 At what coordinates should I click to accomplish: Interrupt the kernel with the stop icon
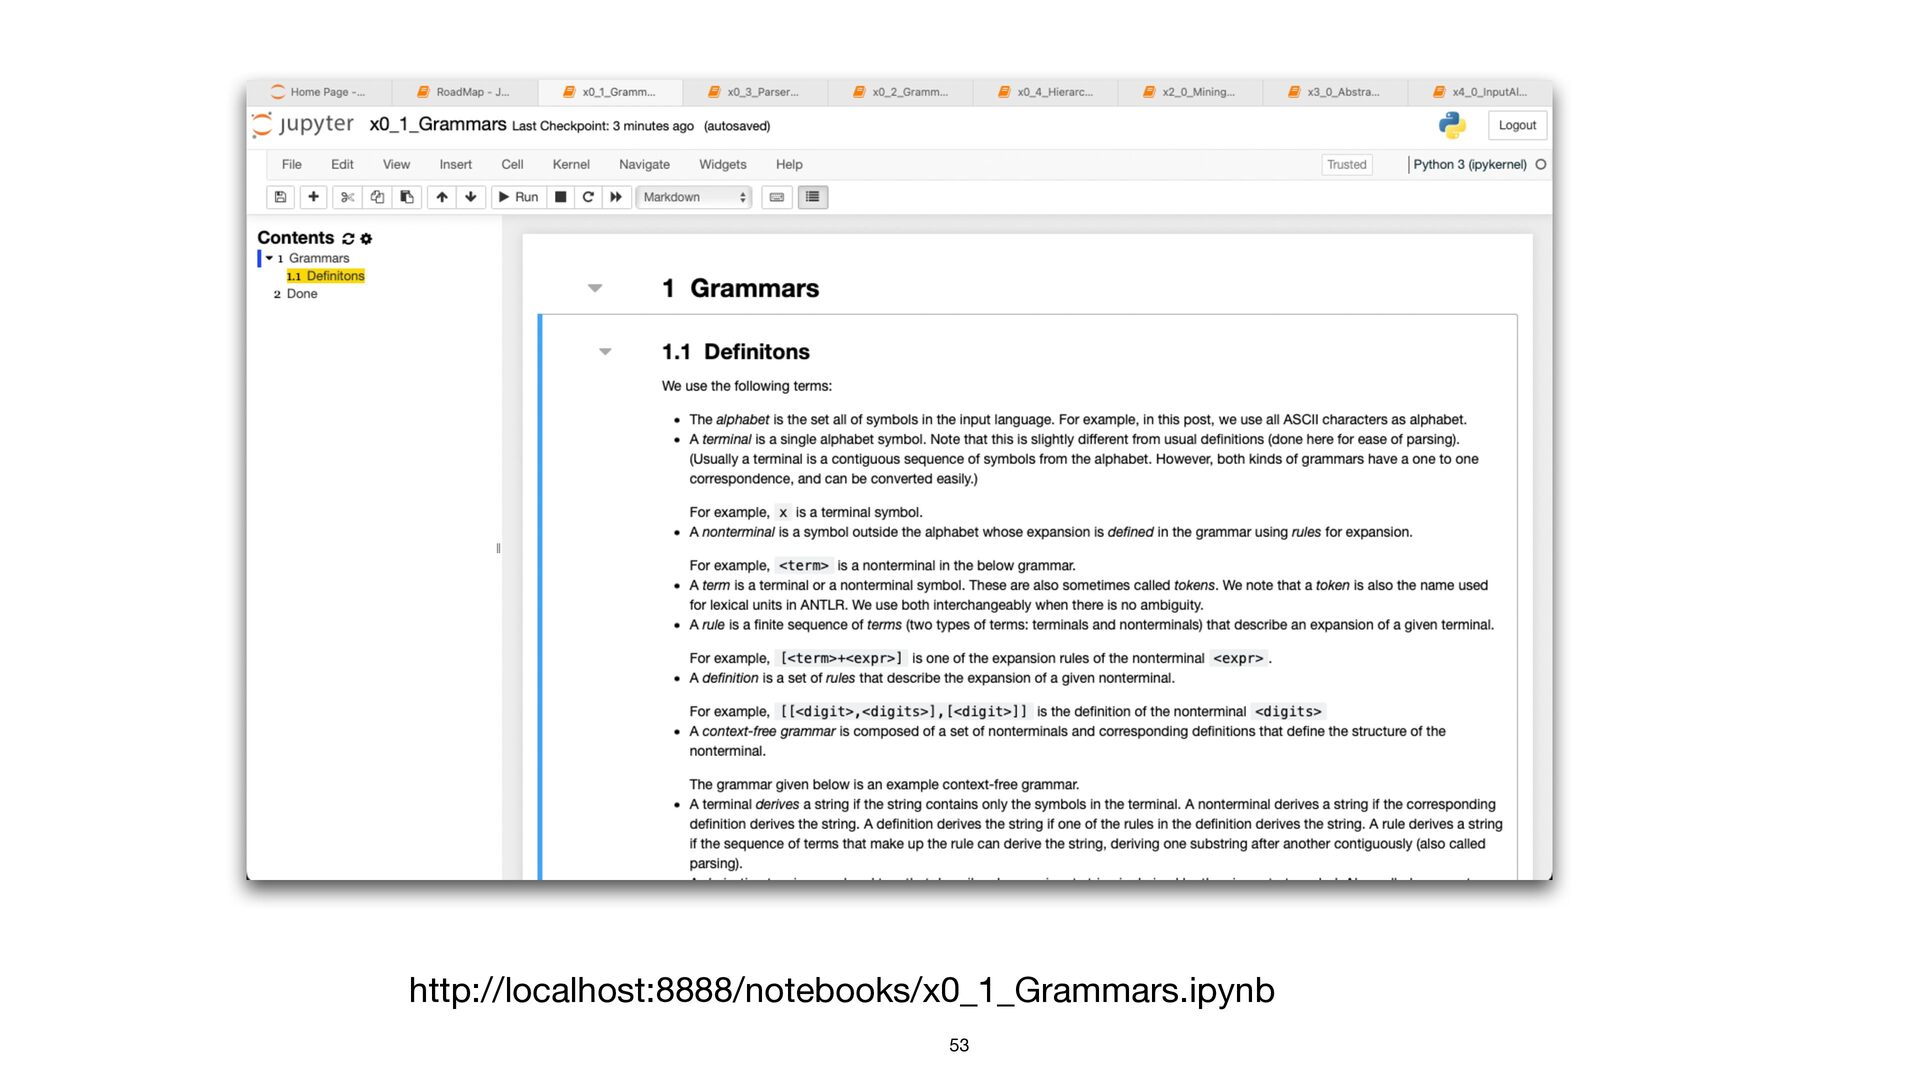[561, 197]
